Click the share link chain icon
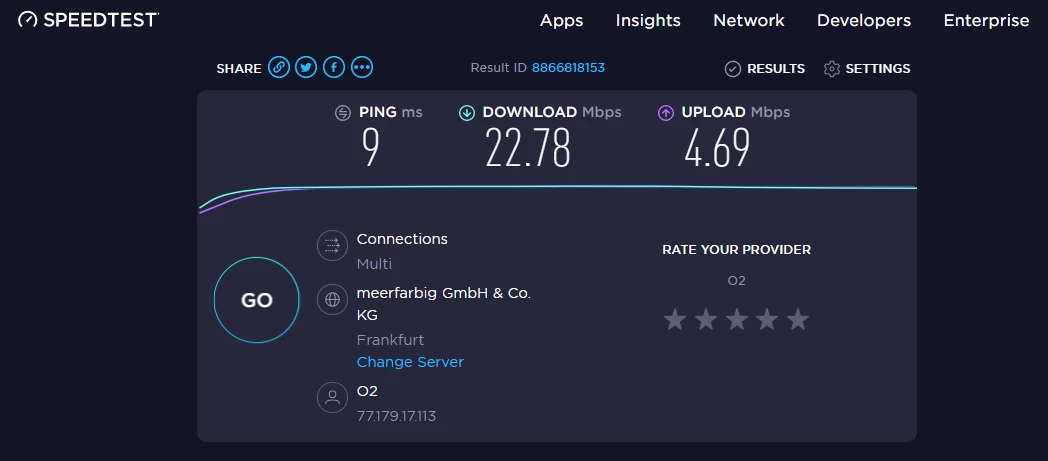Viewport: 1048px width, 461px height. [279, 68]
